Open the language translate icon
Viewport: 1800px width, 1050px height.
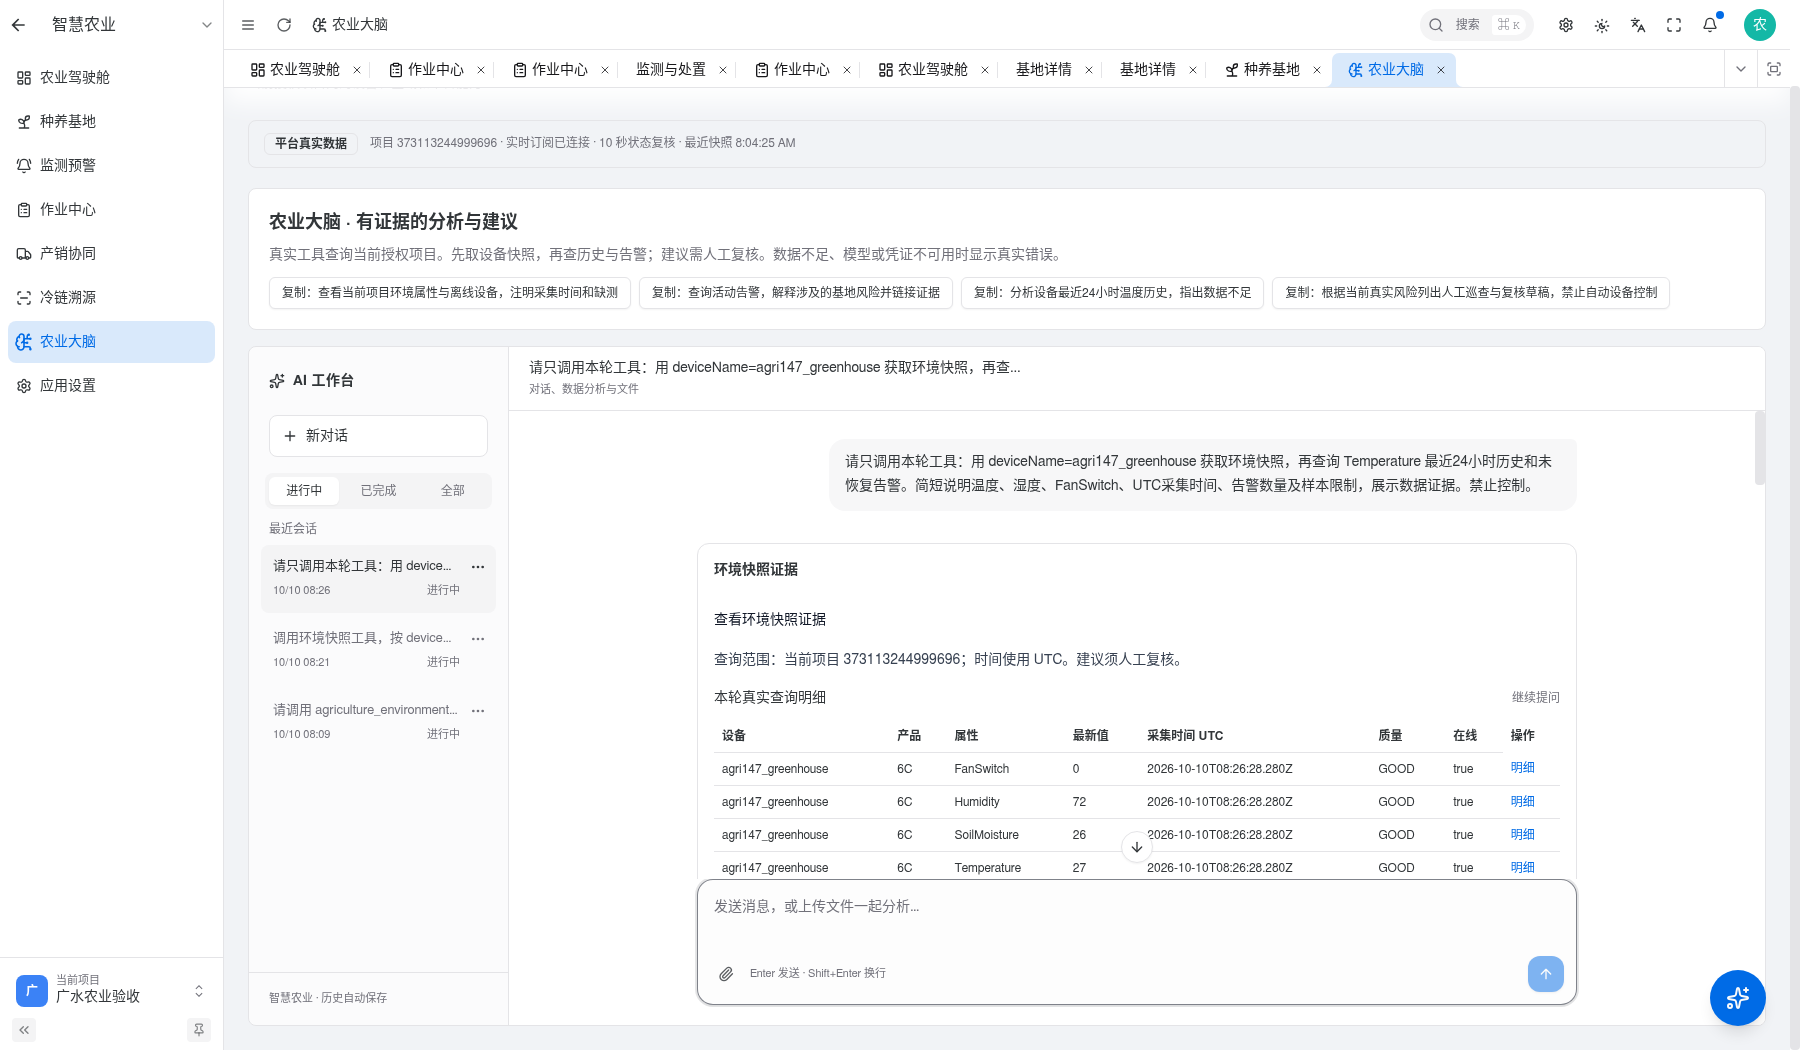pyautogui.click(x=1638, y=25)
